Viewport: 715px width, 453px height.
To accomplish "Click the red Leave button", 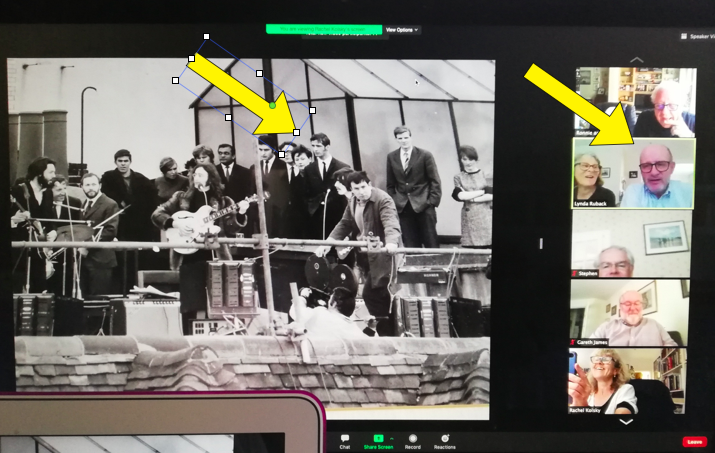I will (694, 442).
